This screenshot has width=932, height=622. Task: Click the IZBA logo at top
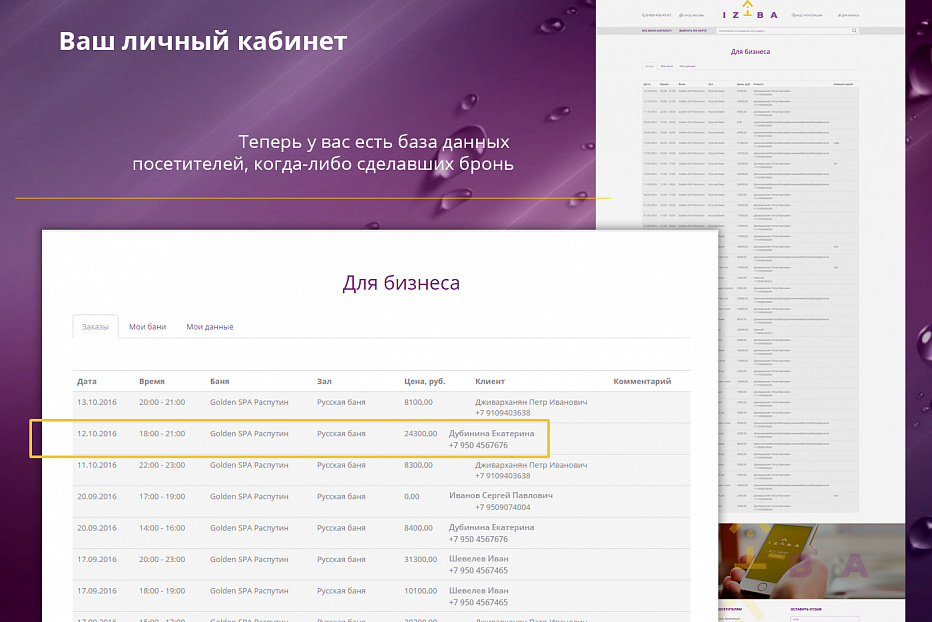pyautogui.click(x=749, y=15)
